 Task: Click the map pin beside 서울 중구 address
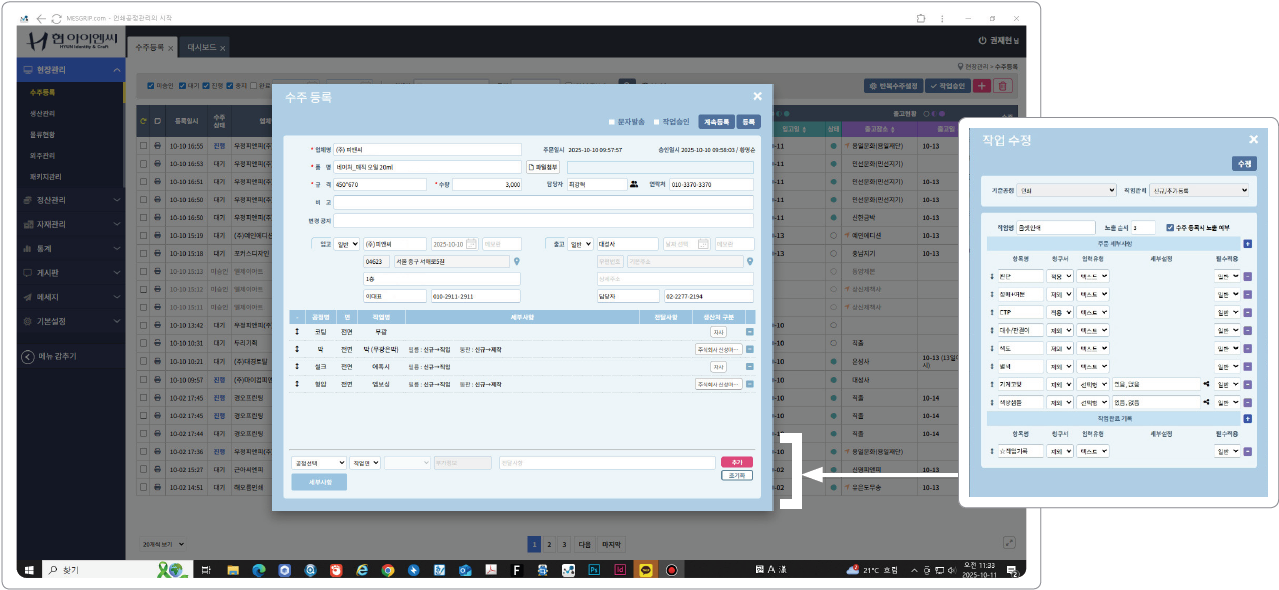517,262
